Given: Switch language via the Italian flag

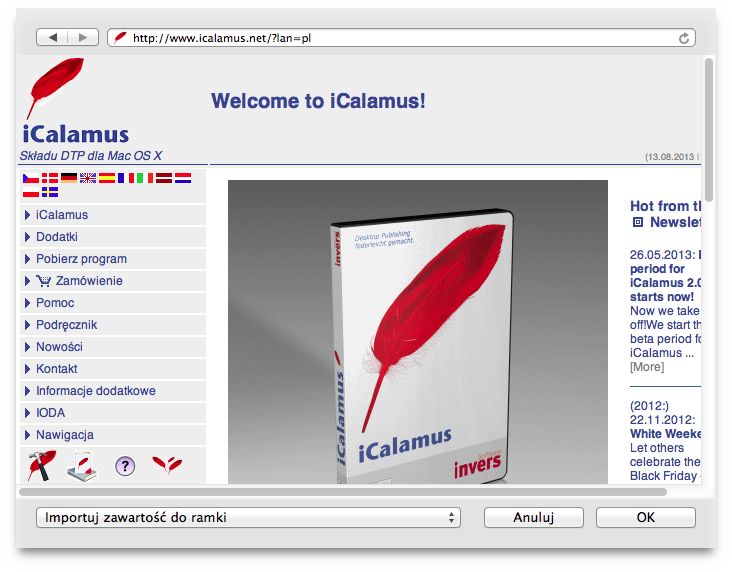Looking at the screenshot, I should 145,178.
